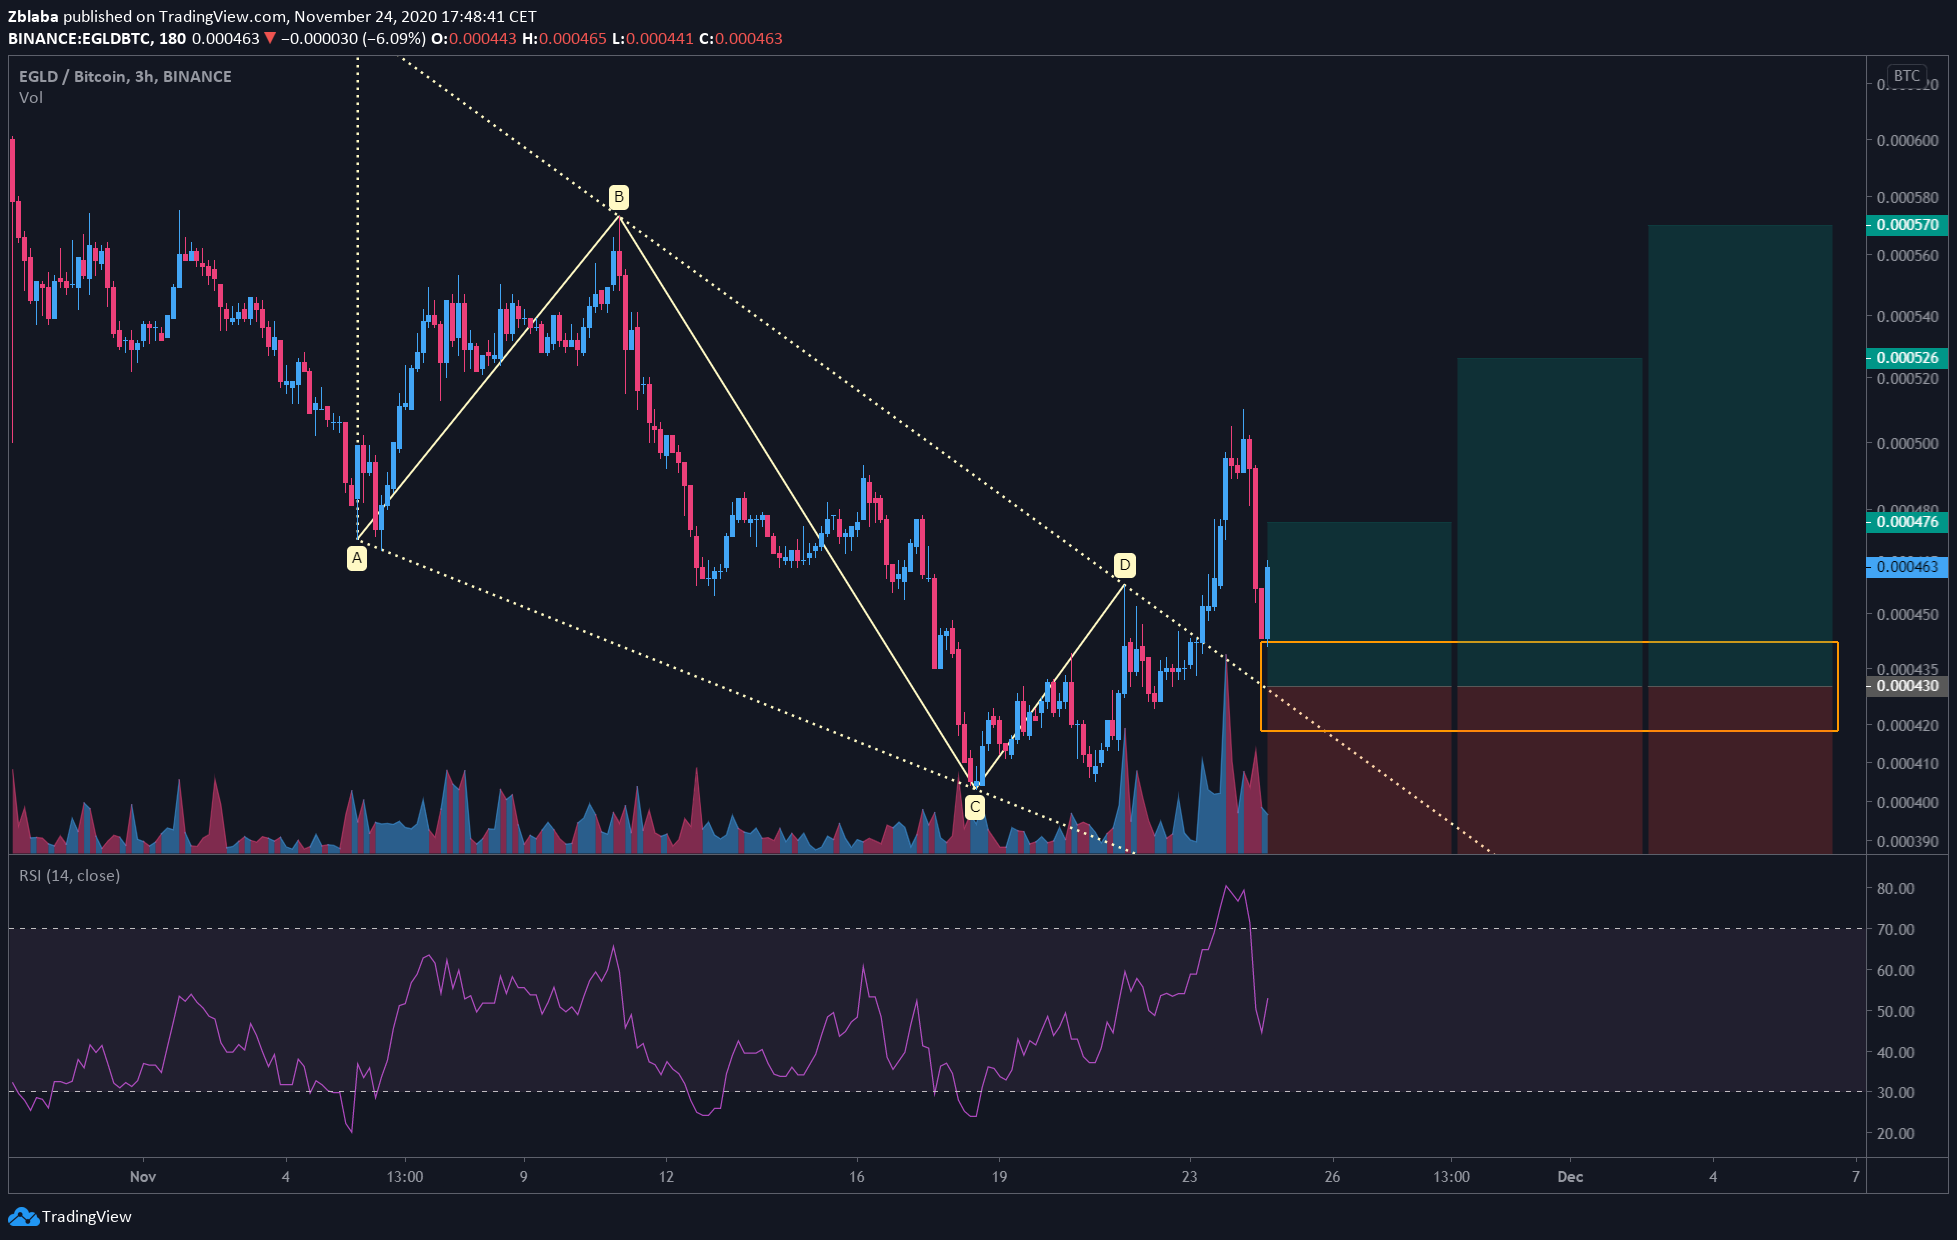This screenshot has width=1957, height=1240.
Task: Click the 0.000570 target price label
Action: pos(1907,225)
